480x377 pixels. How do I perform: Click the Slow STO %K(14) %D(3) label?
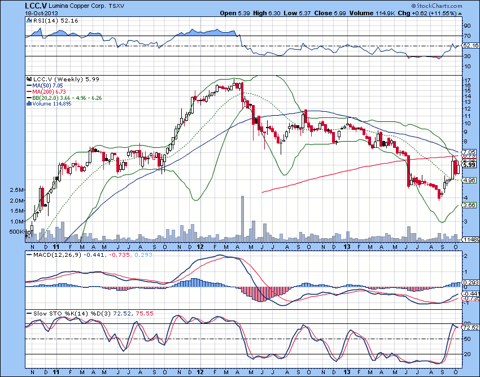pos(72,314)
